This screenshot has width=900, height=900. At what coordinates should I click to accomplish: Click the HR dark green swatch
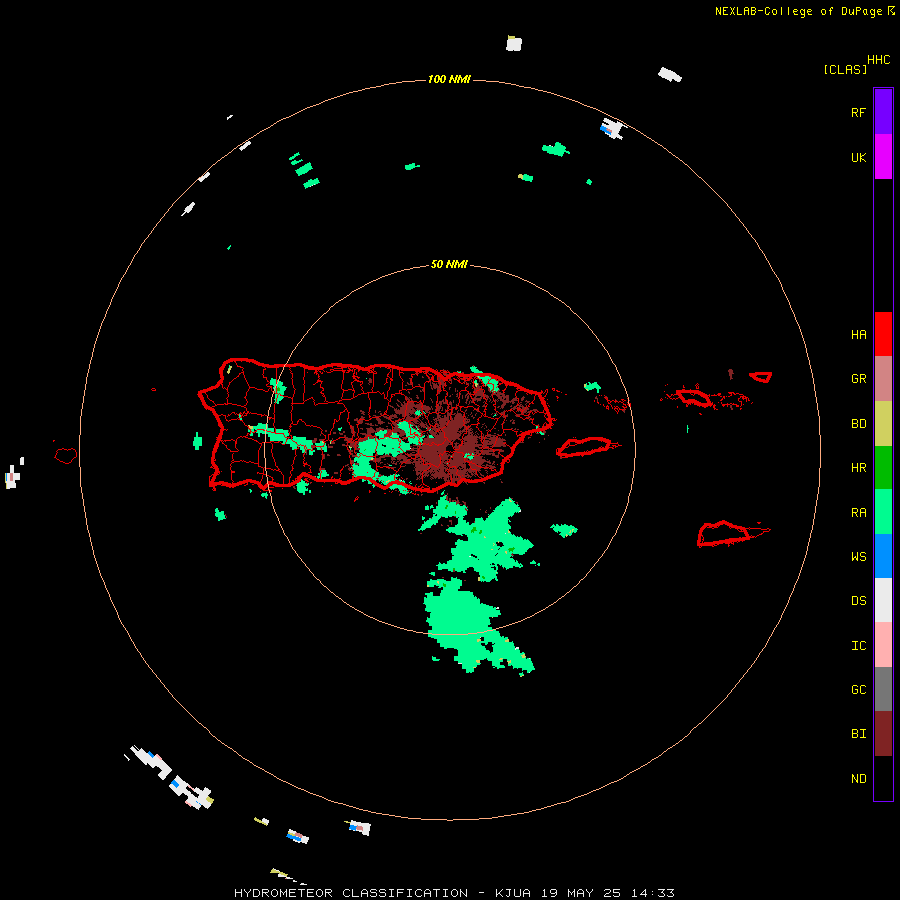coord(883,467)
